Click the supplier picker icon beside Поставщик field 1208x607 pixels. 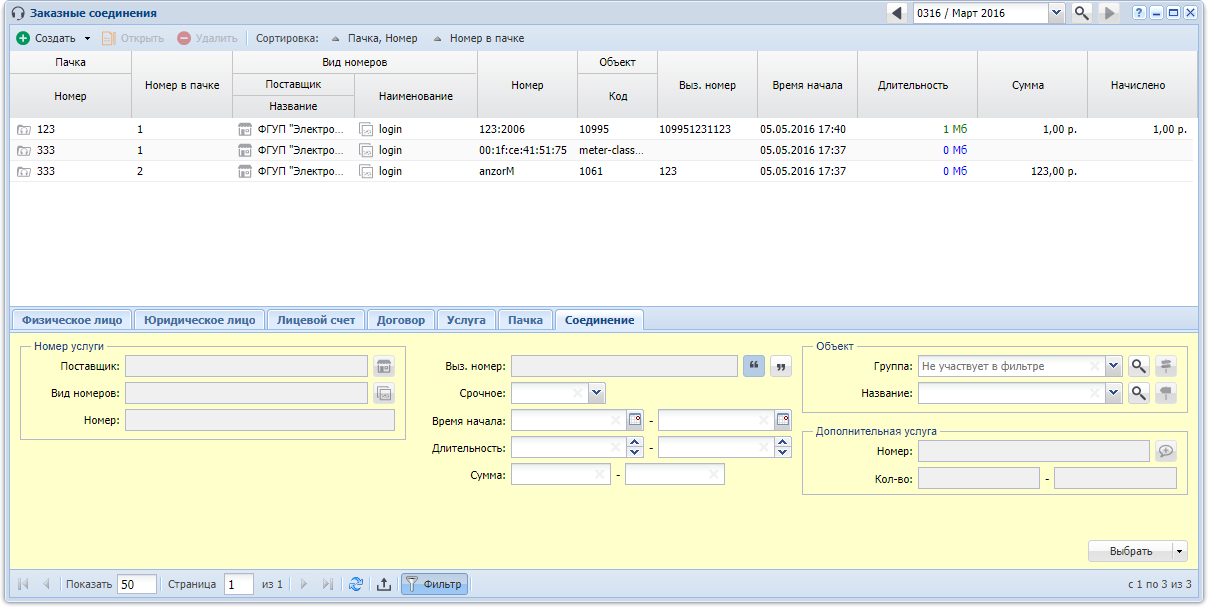pos(385,367)
